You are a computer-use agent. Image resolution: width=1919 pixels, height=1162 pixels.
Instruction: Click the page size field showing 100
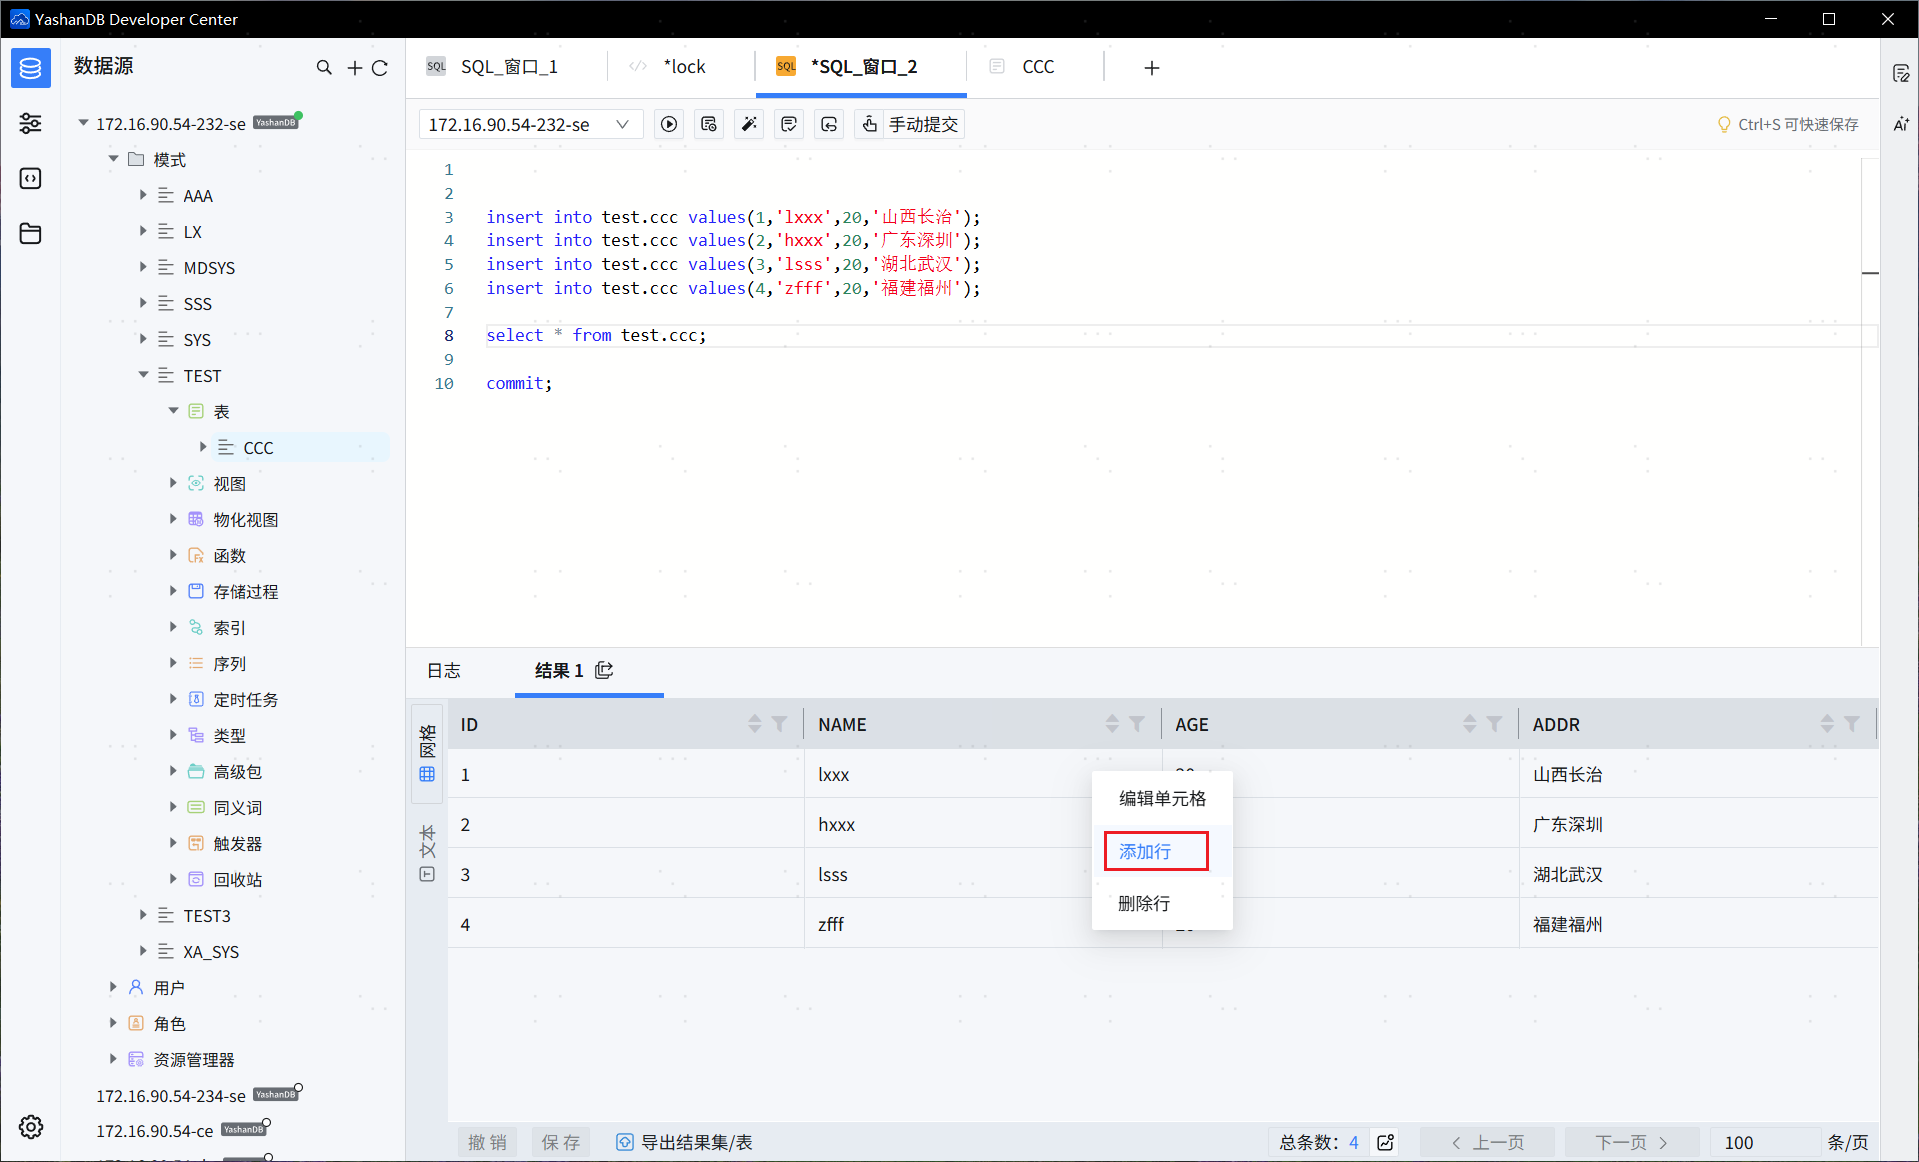coord(1762,1142)
